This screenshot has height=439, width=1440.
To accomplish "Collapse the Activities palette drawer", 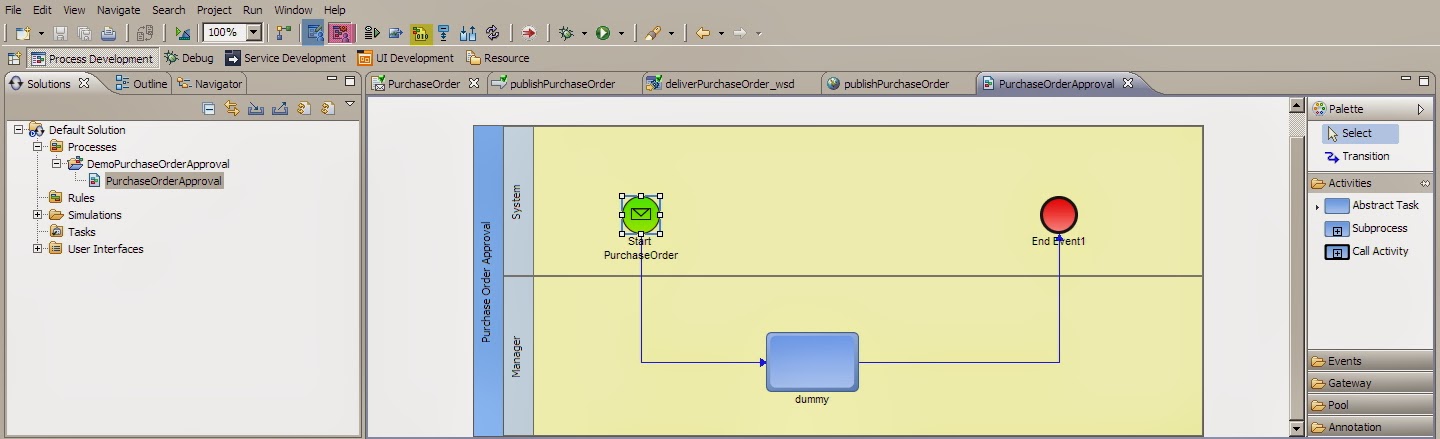I will [x=1370, y=183].
